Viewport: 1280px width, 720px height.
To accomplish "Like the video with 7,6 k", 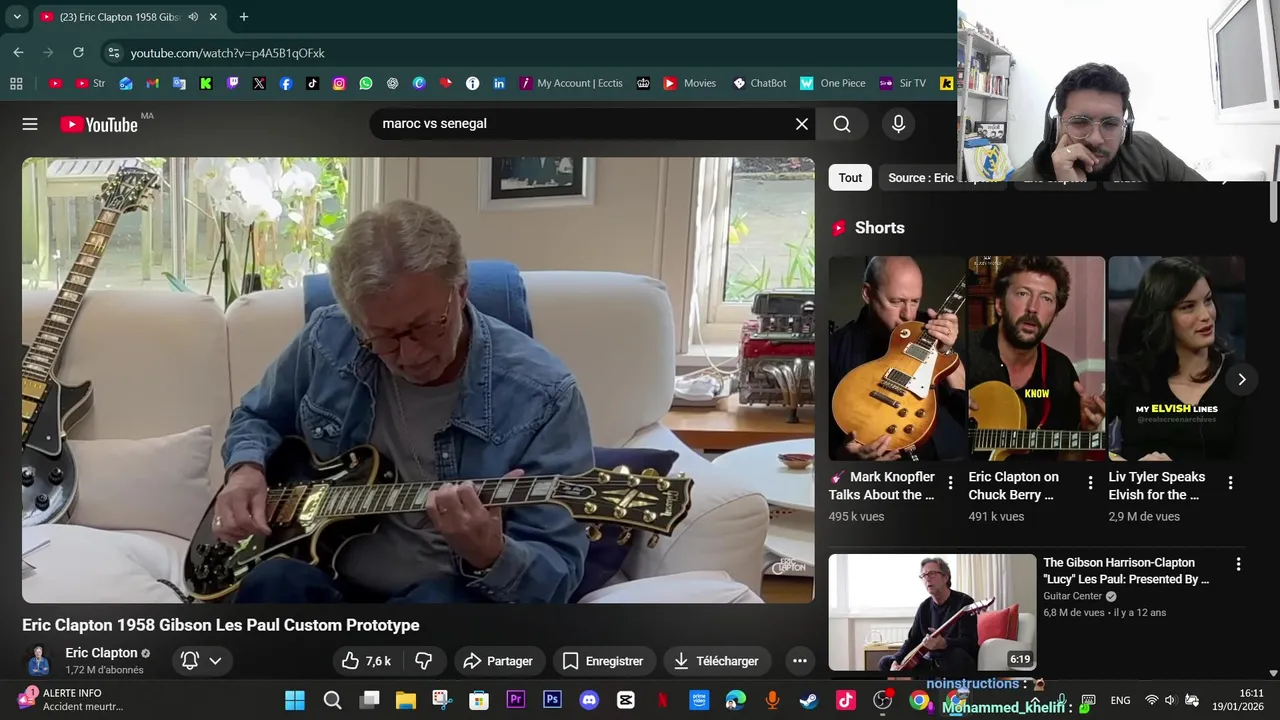I will click(x=366, y=661).
